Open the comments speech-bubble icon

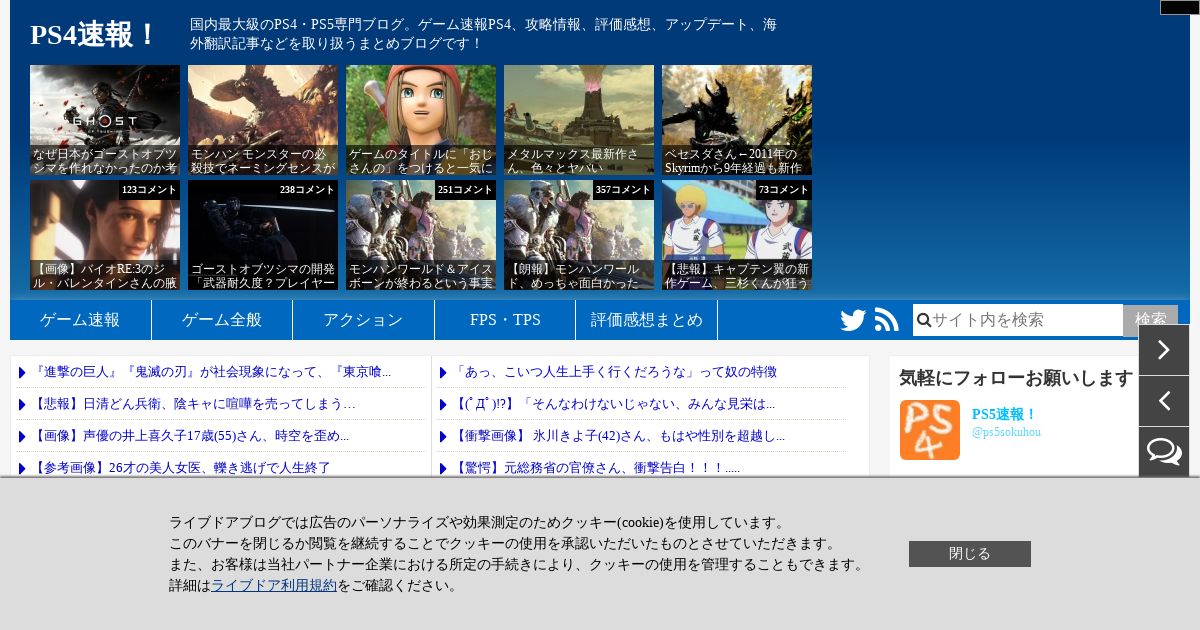click(x=1164, y=452)
